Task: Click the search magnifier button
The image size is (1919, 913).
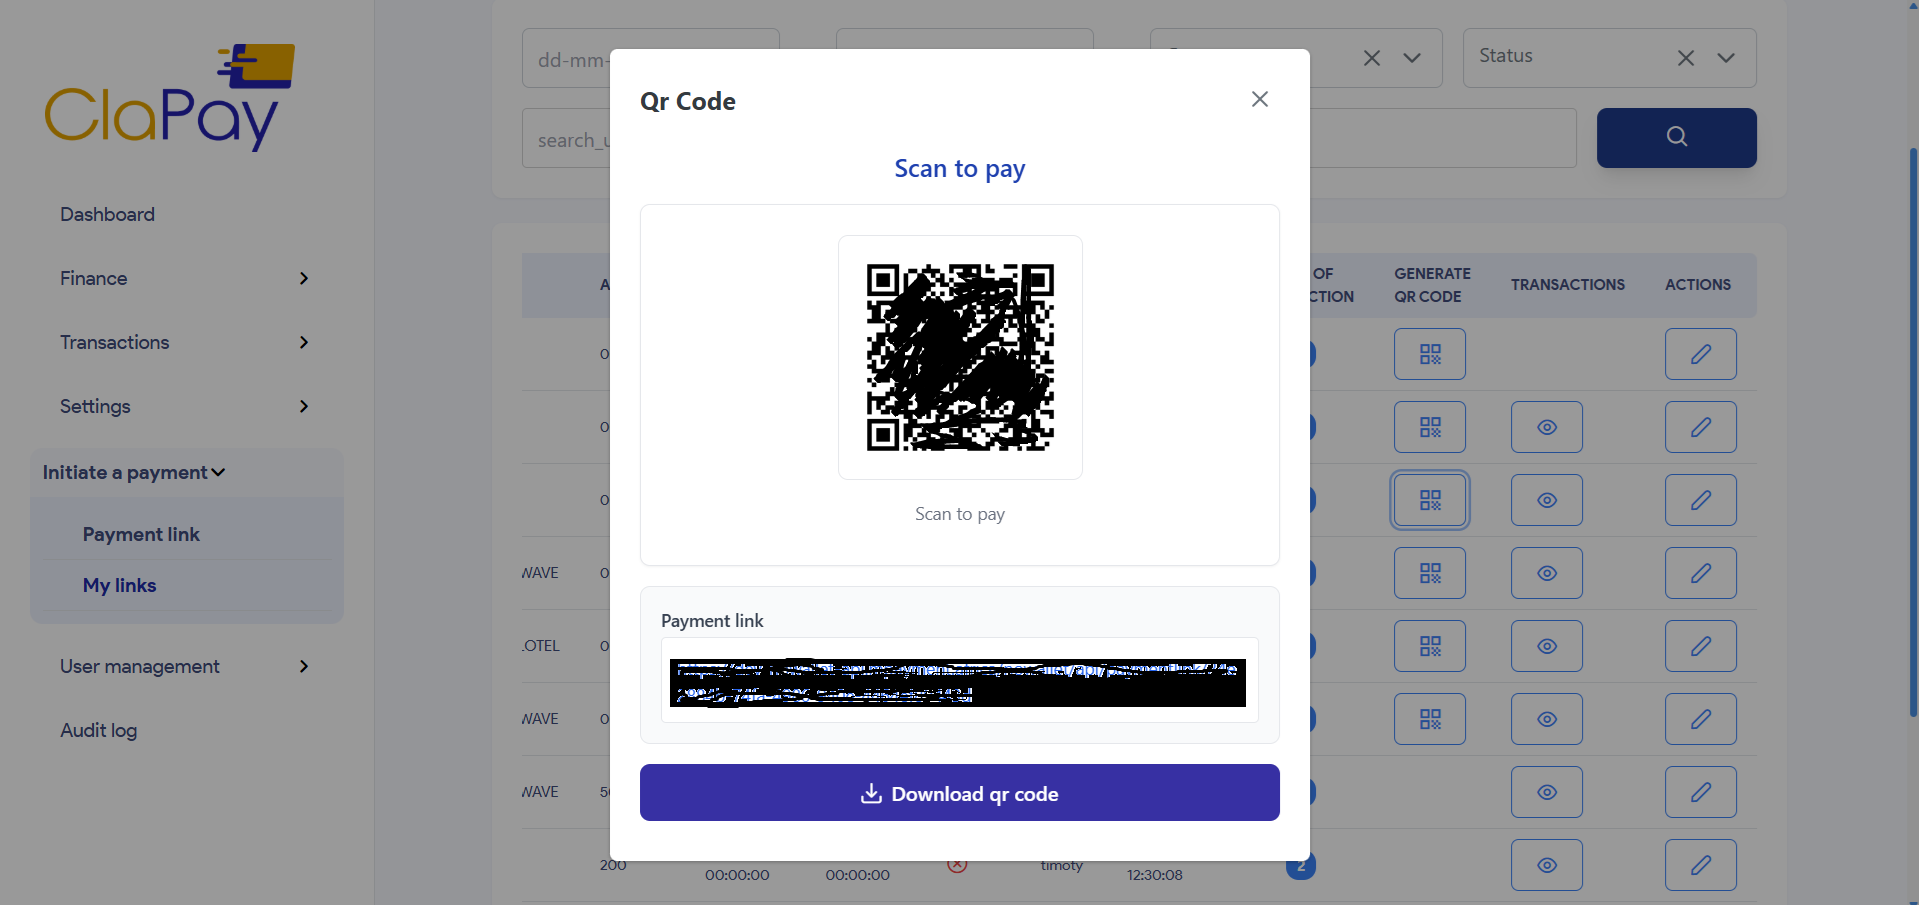Action: click(x=1676, y=137)
